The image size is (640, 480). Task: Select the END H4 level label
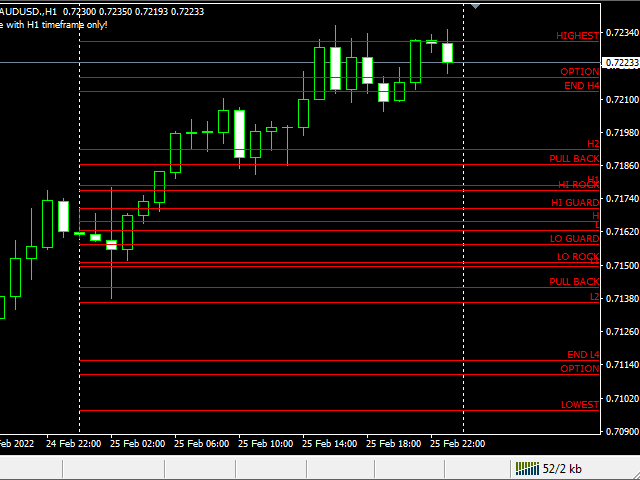tap(581, 86)
